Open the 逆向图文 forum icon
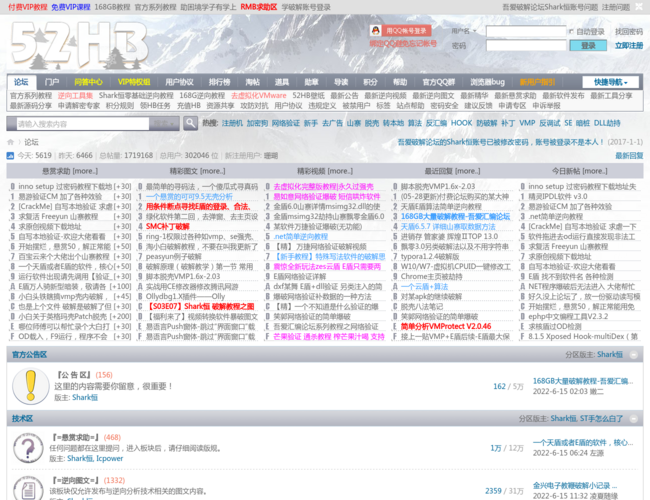650x500 pixels. (29, 488)
